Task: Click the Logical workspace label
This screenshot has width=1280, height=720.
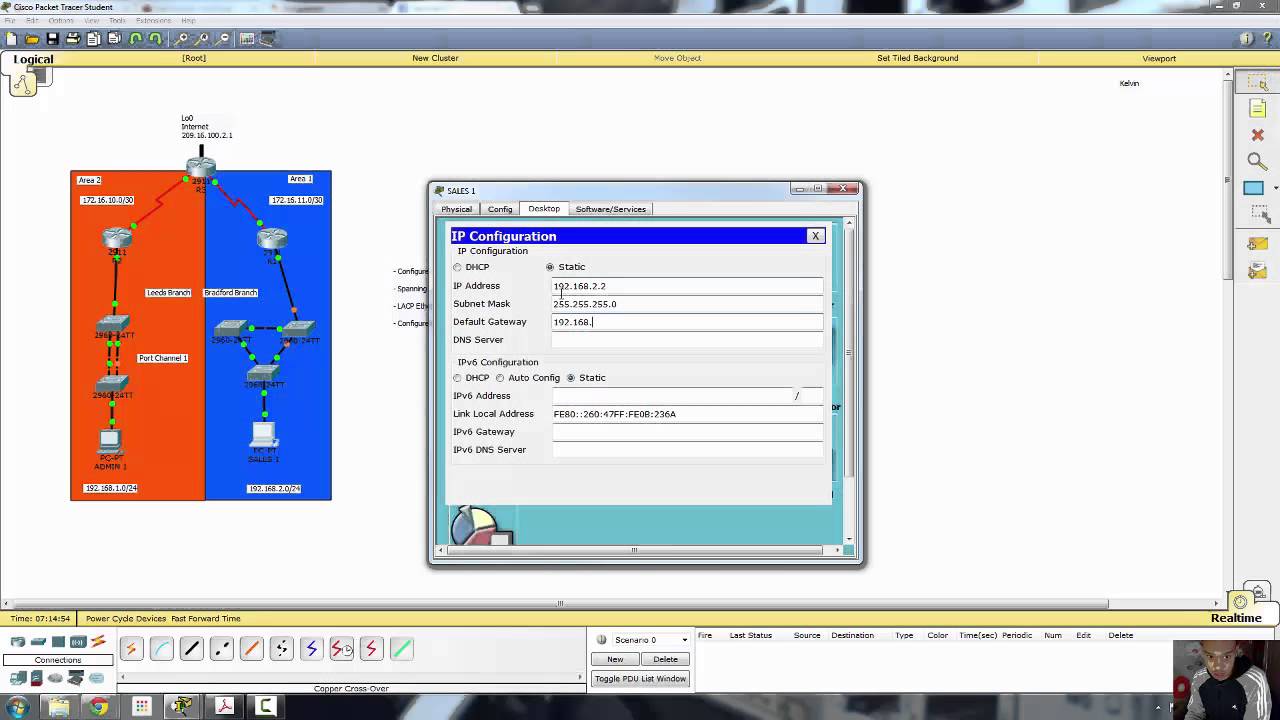Action: [x=33, y=59]
